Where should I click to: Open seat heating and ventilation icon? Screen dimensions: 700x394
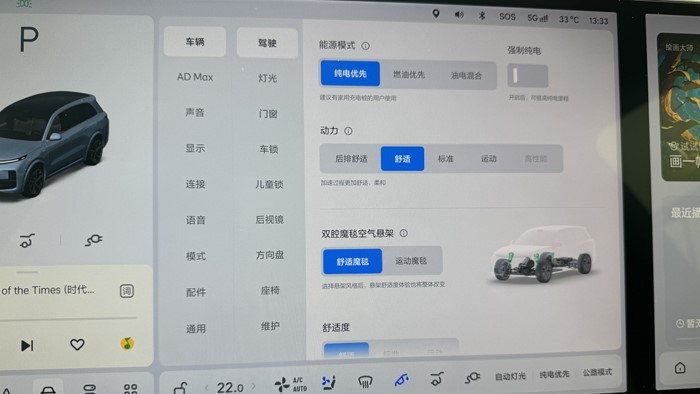pyautogui.click(x=329, y=382)
